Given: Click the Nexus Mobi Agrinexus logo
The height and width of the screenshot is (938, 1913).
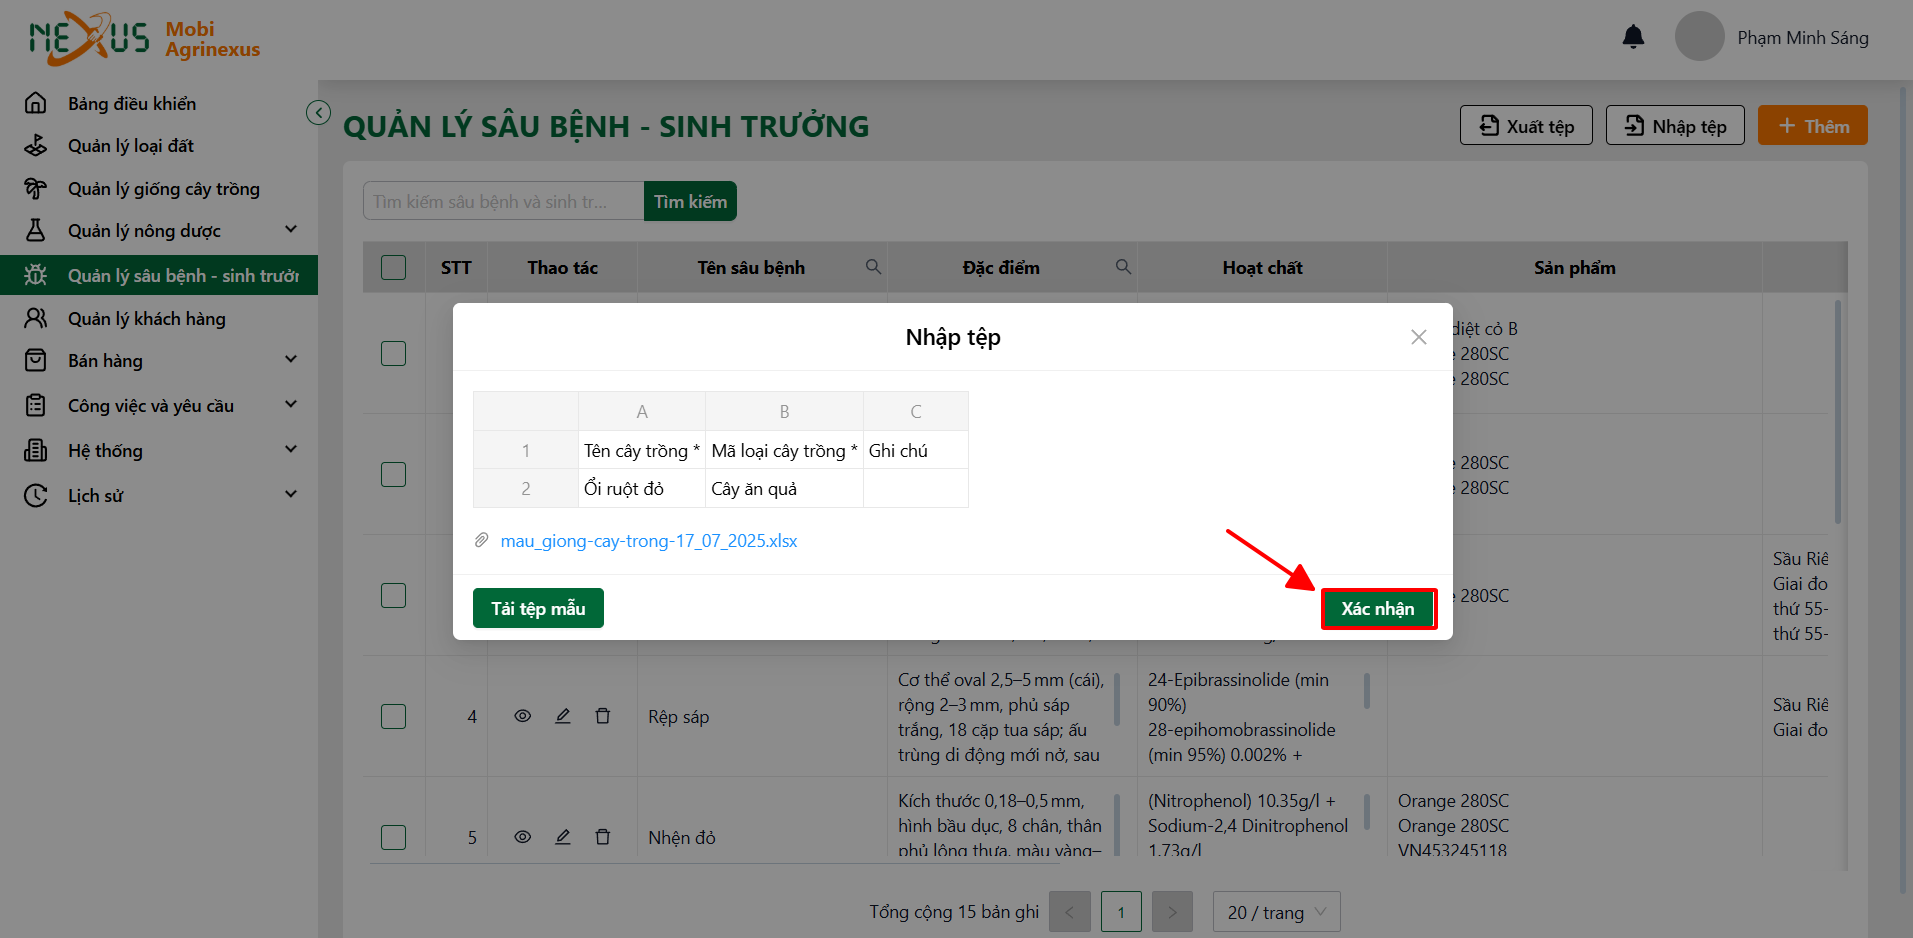Looking at the screenshot, I should tap(144, 39).
